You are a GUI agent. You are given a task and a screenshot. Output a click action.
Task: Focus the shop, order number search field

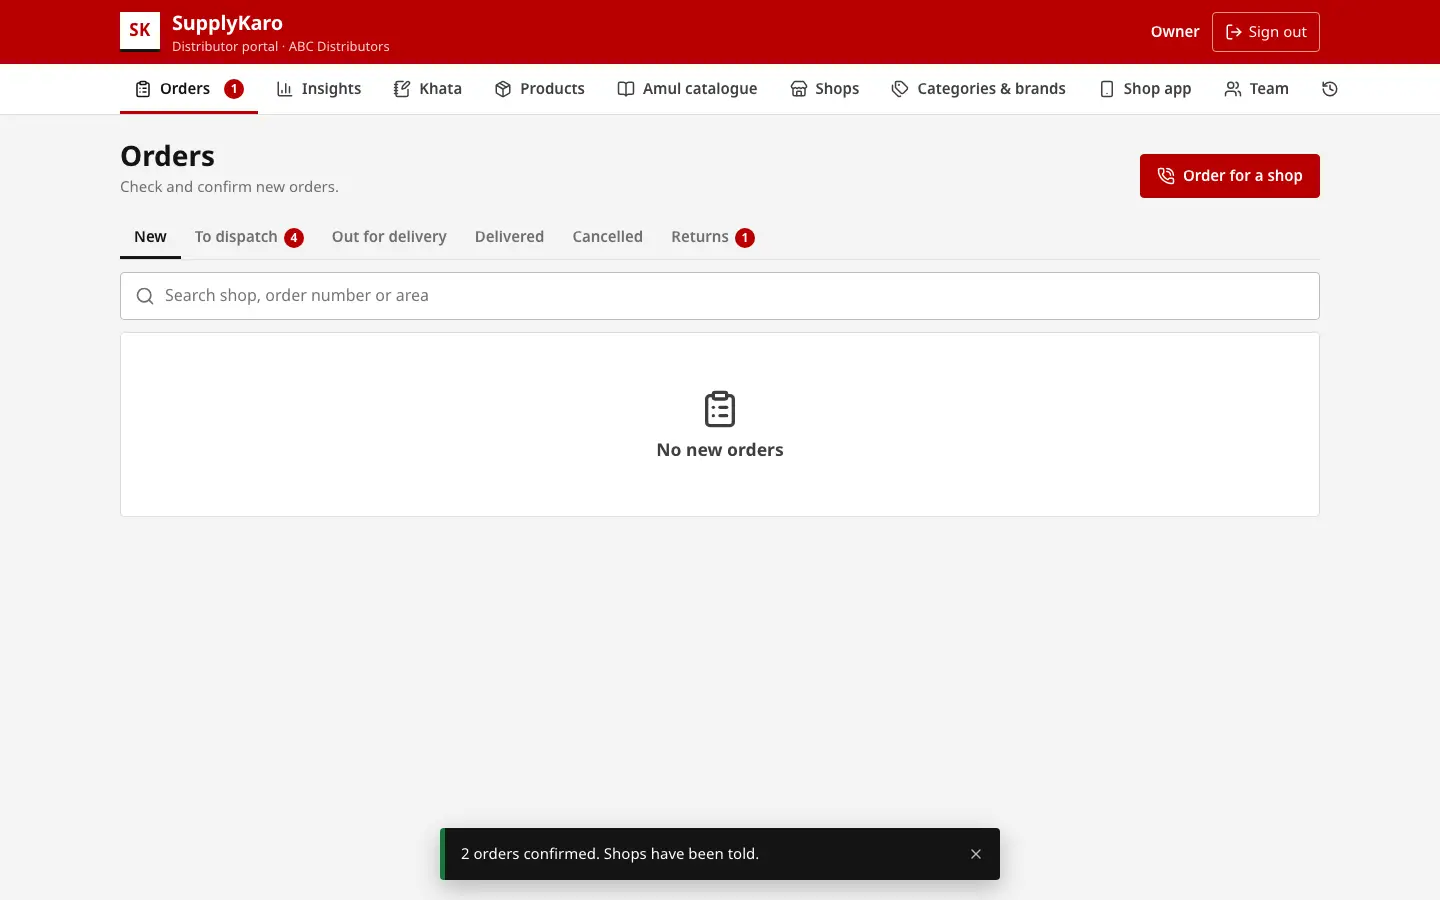point(720,296)
